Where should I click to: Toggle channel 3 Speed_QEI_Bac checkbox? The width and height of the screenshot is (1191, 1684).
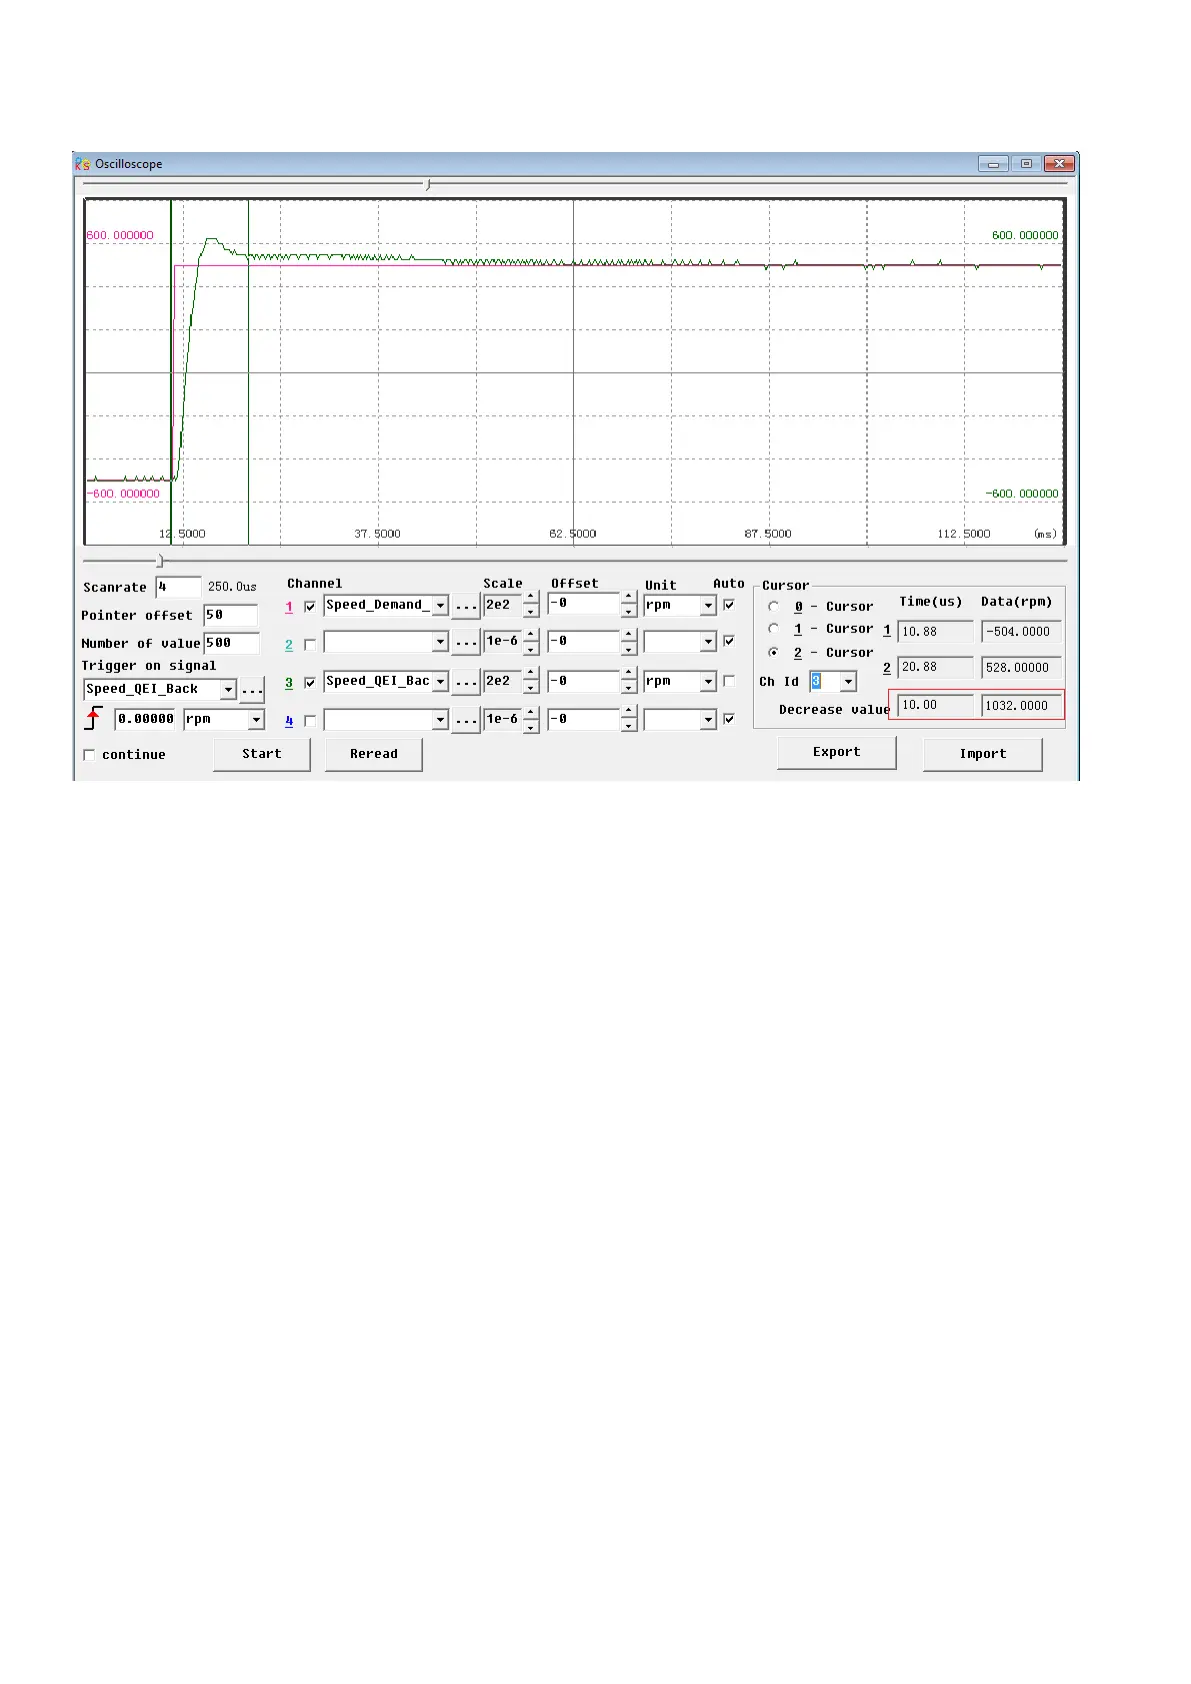(310, 682)
